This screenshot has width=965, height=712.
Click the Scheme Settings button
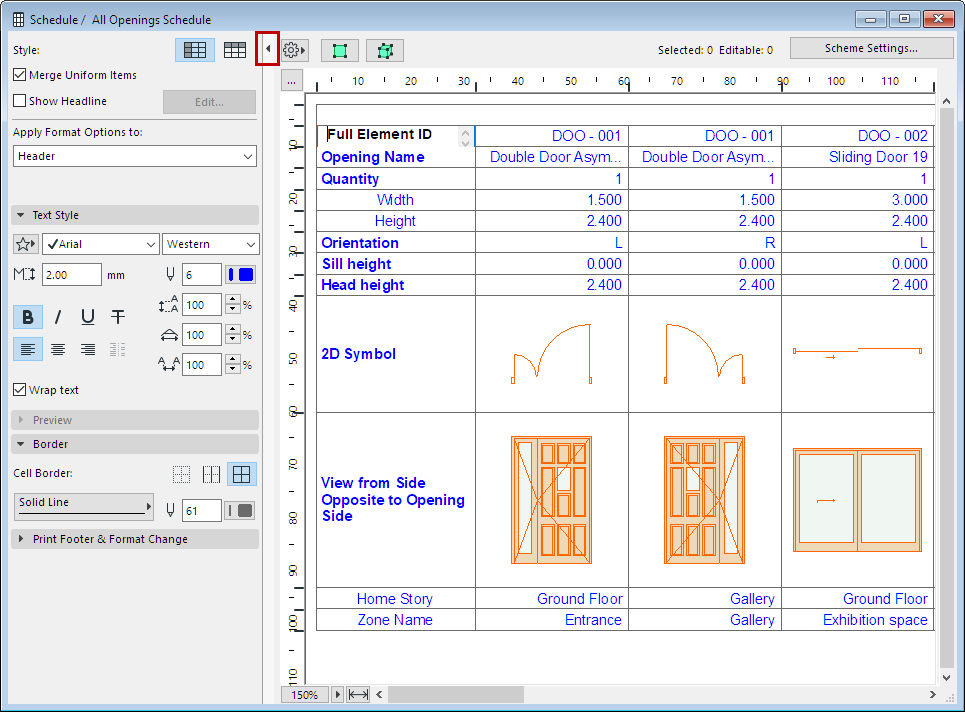[x=871, y=48]
